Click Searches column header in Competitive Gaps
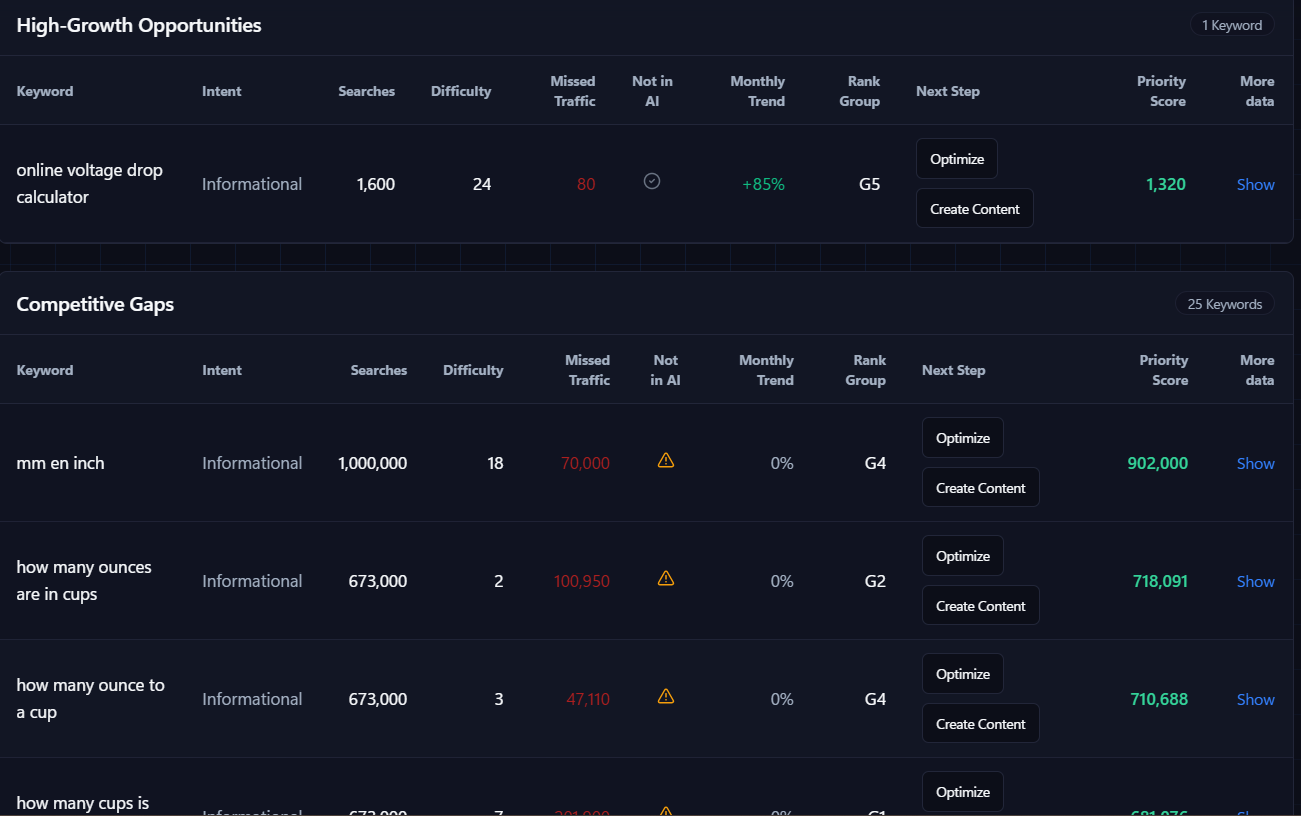 [x=379, y=370]
